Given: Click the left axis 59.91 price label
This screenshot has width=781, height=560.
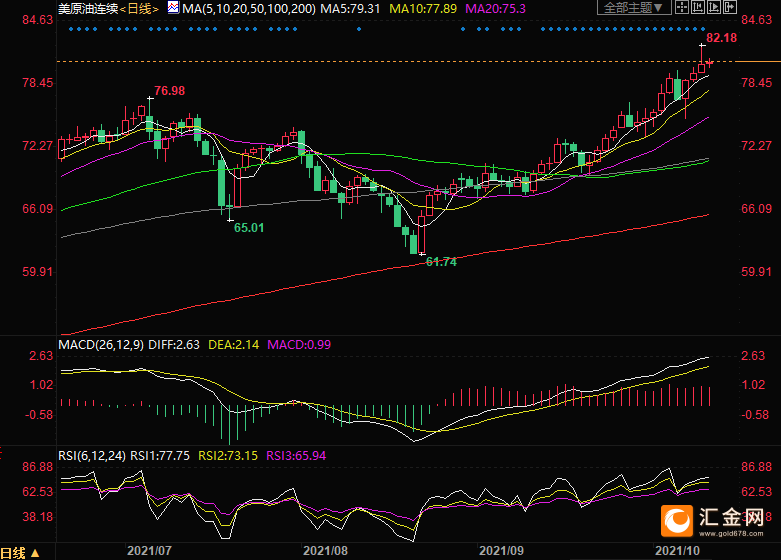Looking at the screenshot, I should 37,272.
